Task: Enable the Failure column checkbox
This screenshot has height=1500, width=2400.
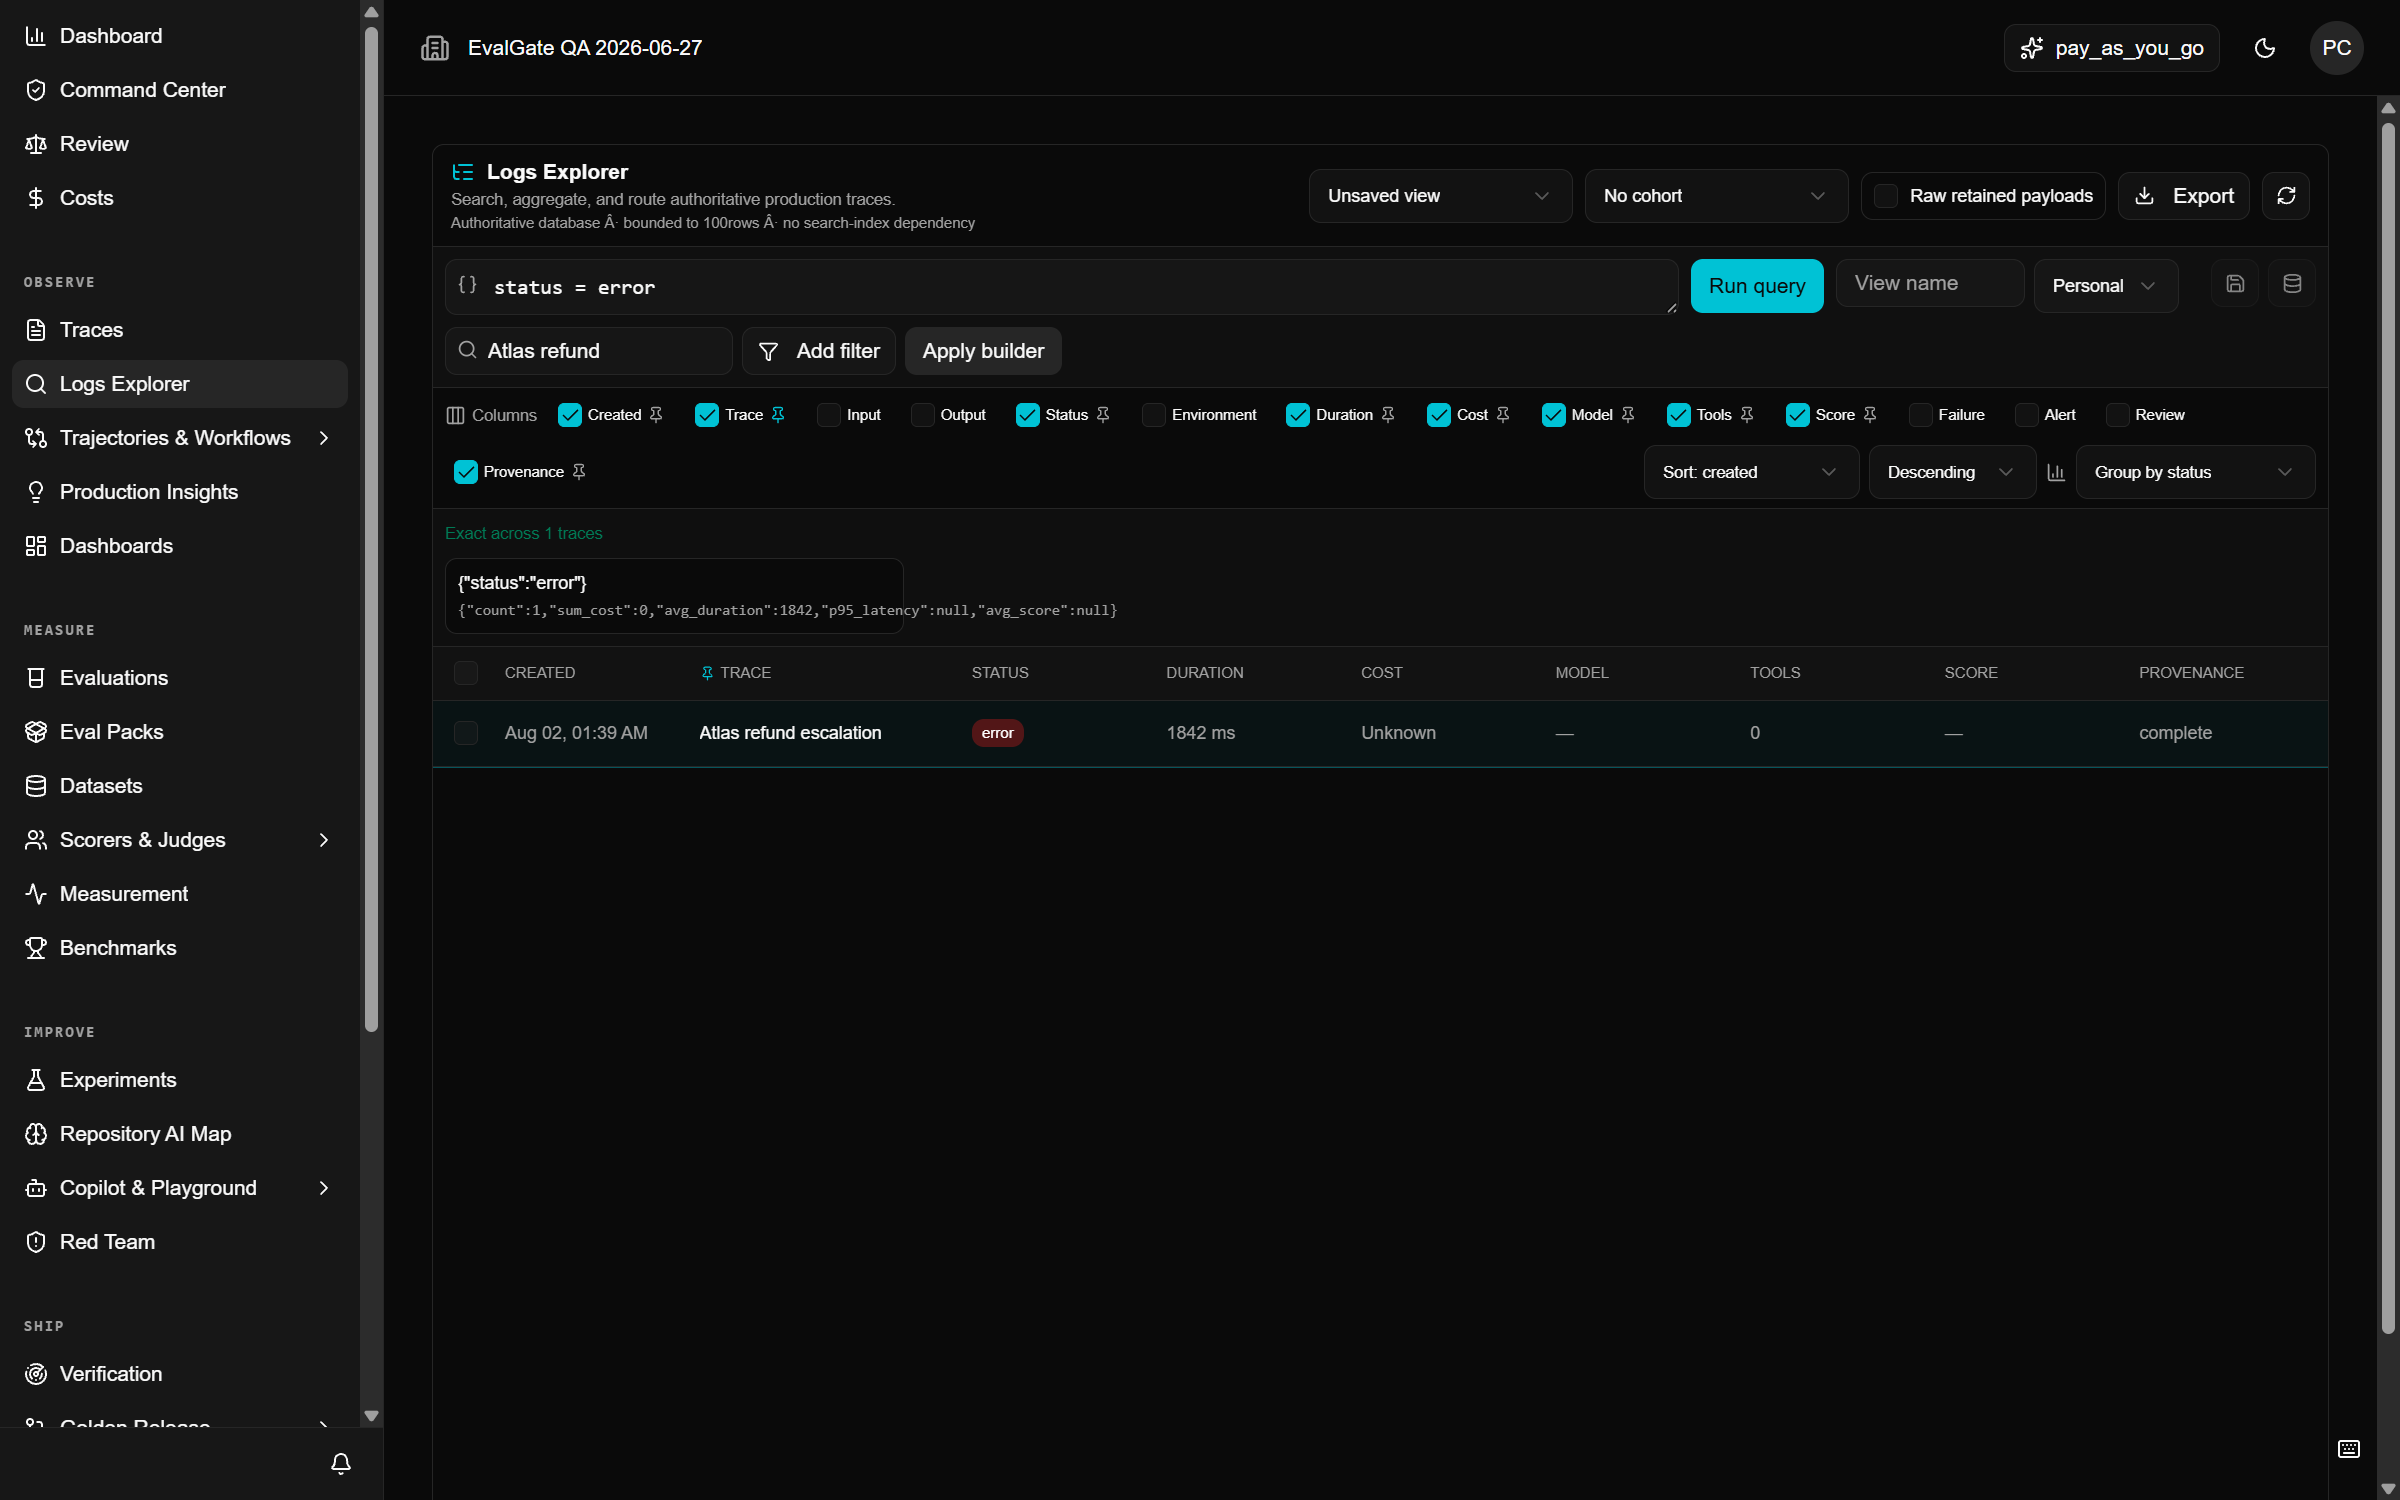Action: coord(1921,415)
